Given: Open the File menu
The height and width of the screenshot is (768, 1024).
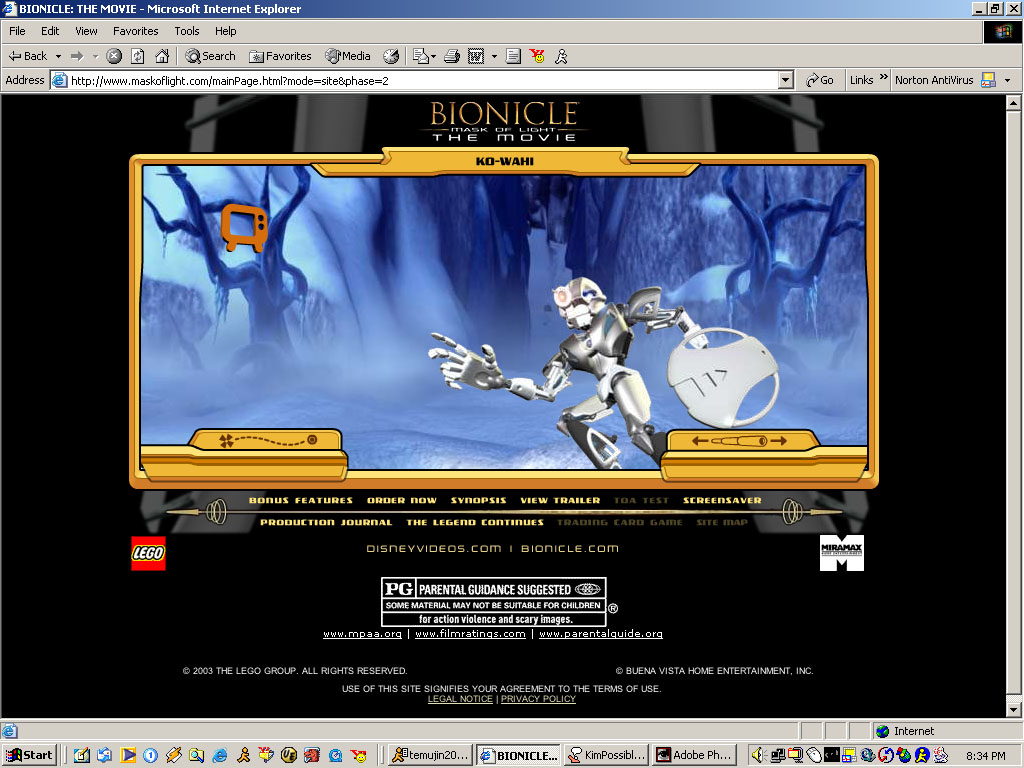Looking at the screenshot, I should point(17,31).
